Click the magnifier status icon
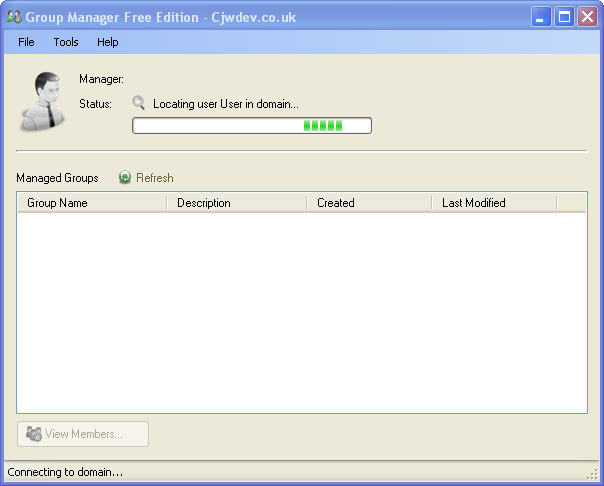This screenshot has width=604, height=486. 138,103
